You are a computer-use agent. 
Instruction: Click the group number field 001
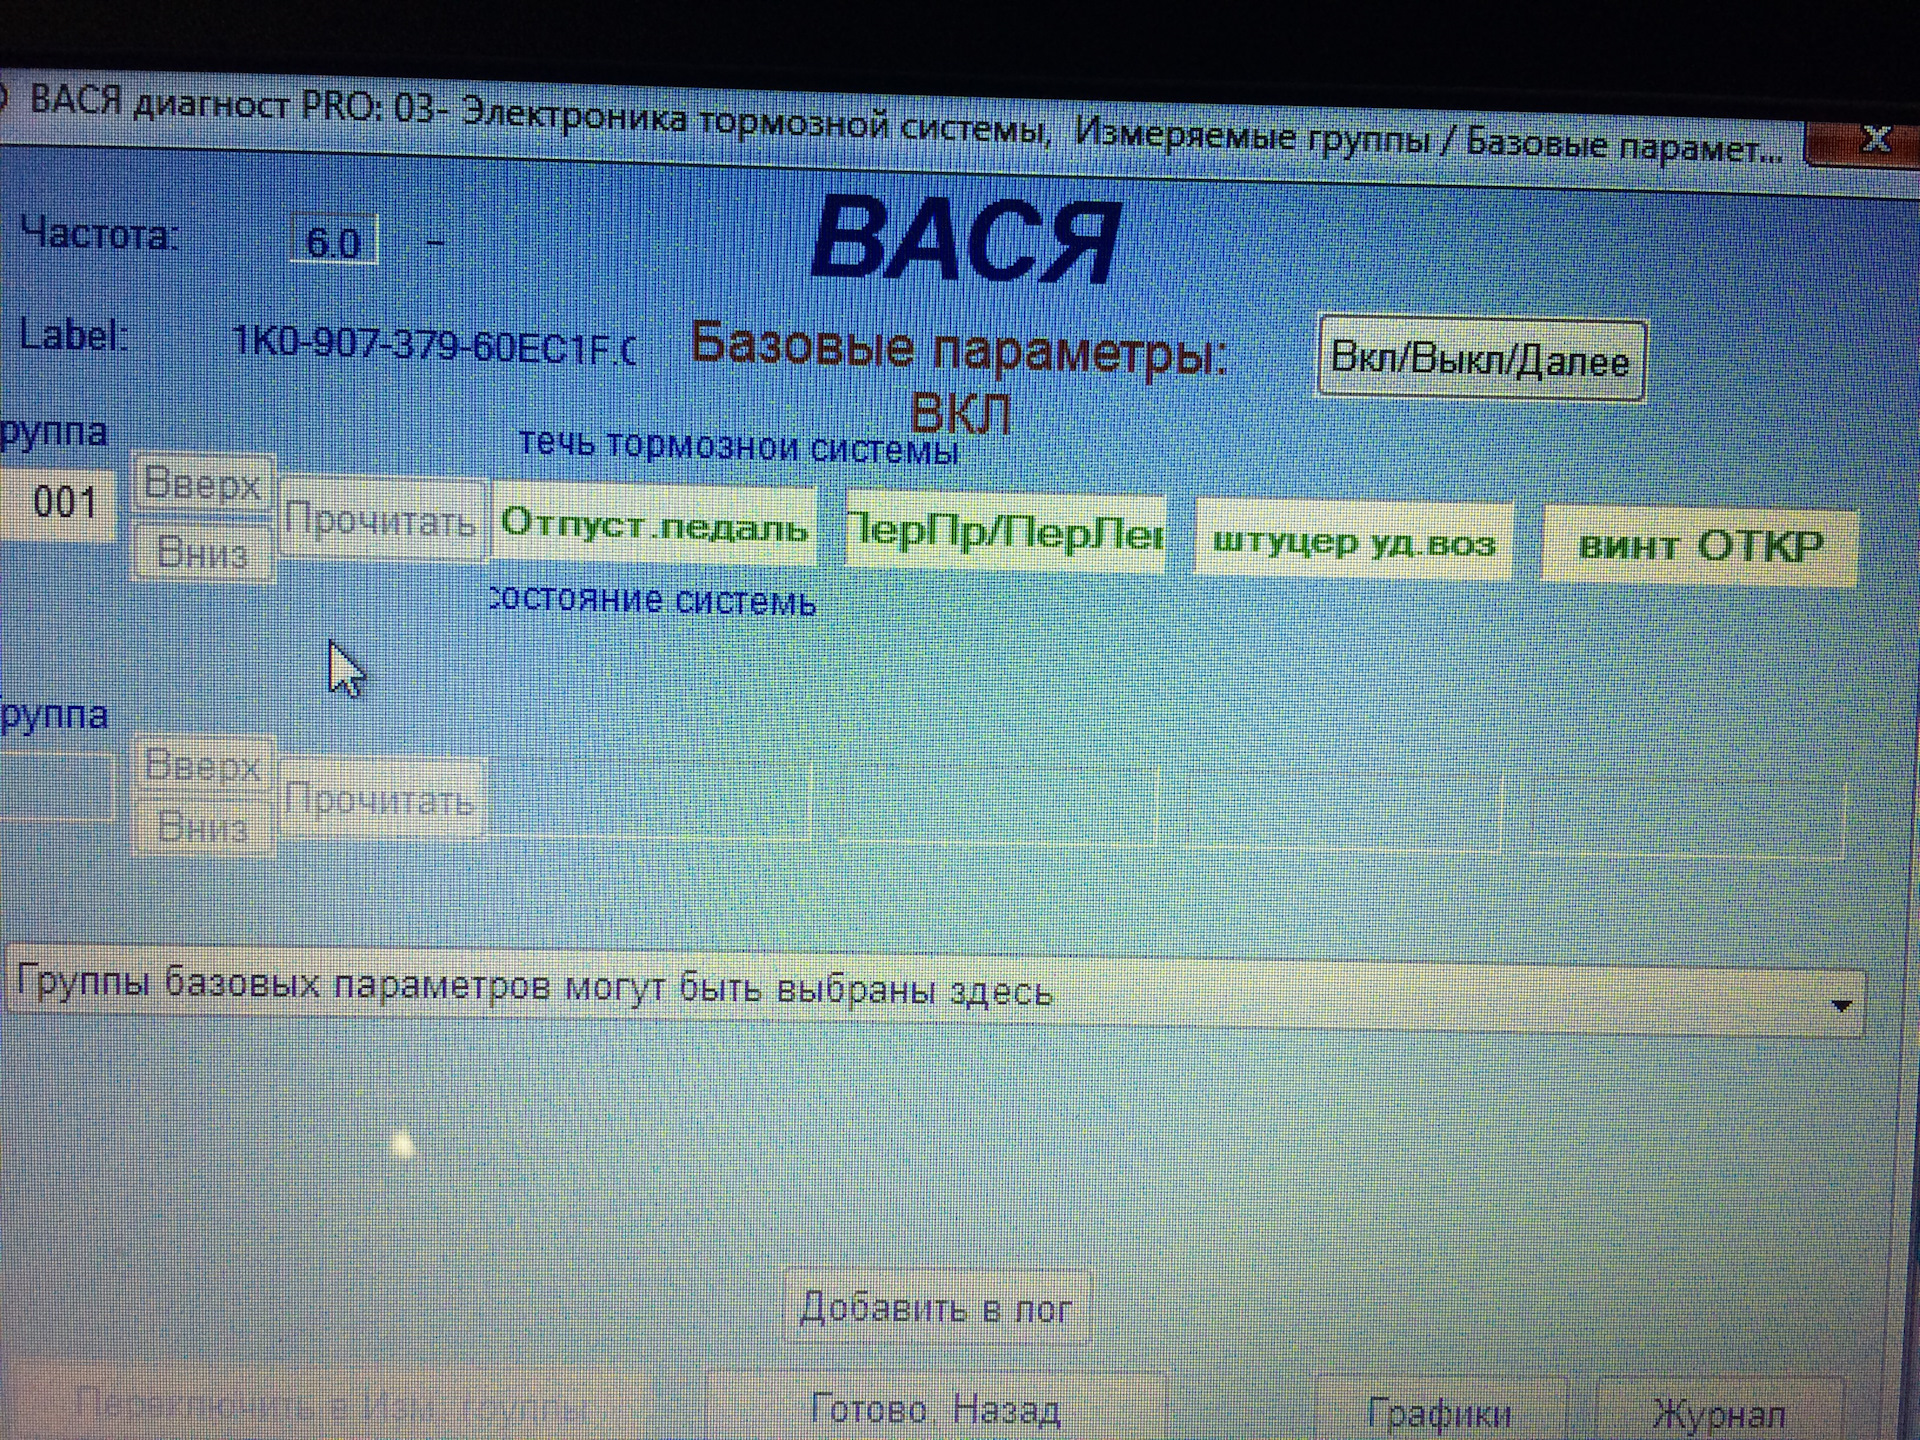(x=58, y=502)
